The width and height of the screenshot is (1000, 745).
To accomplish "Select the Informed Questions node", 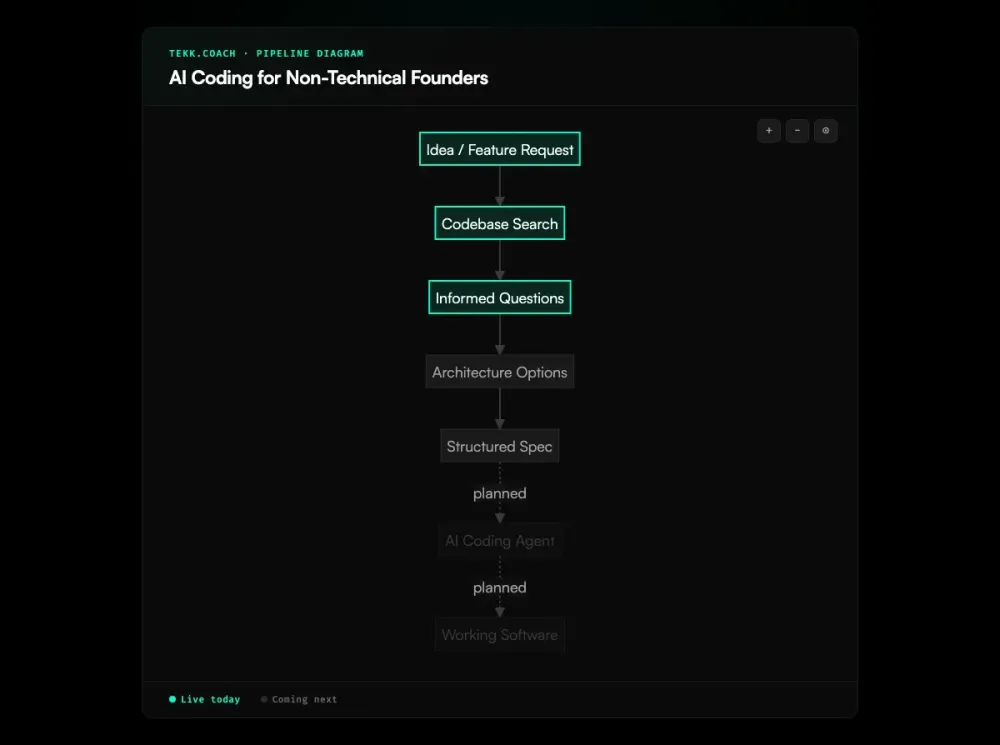I will pos(499,297).
